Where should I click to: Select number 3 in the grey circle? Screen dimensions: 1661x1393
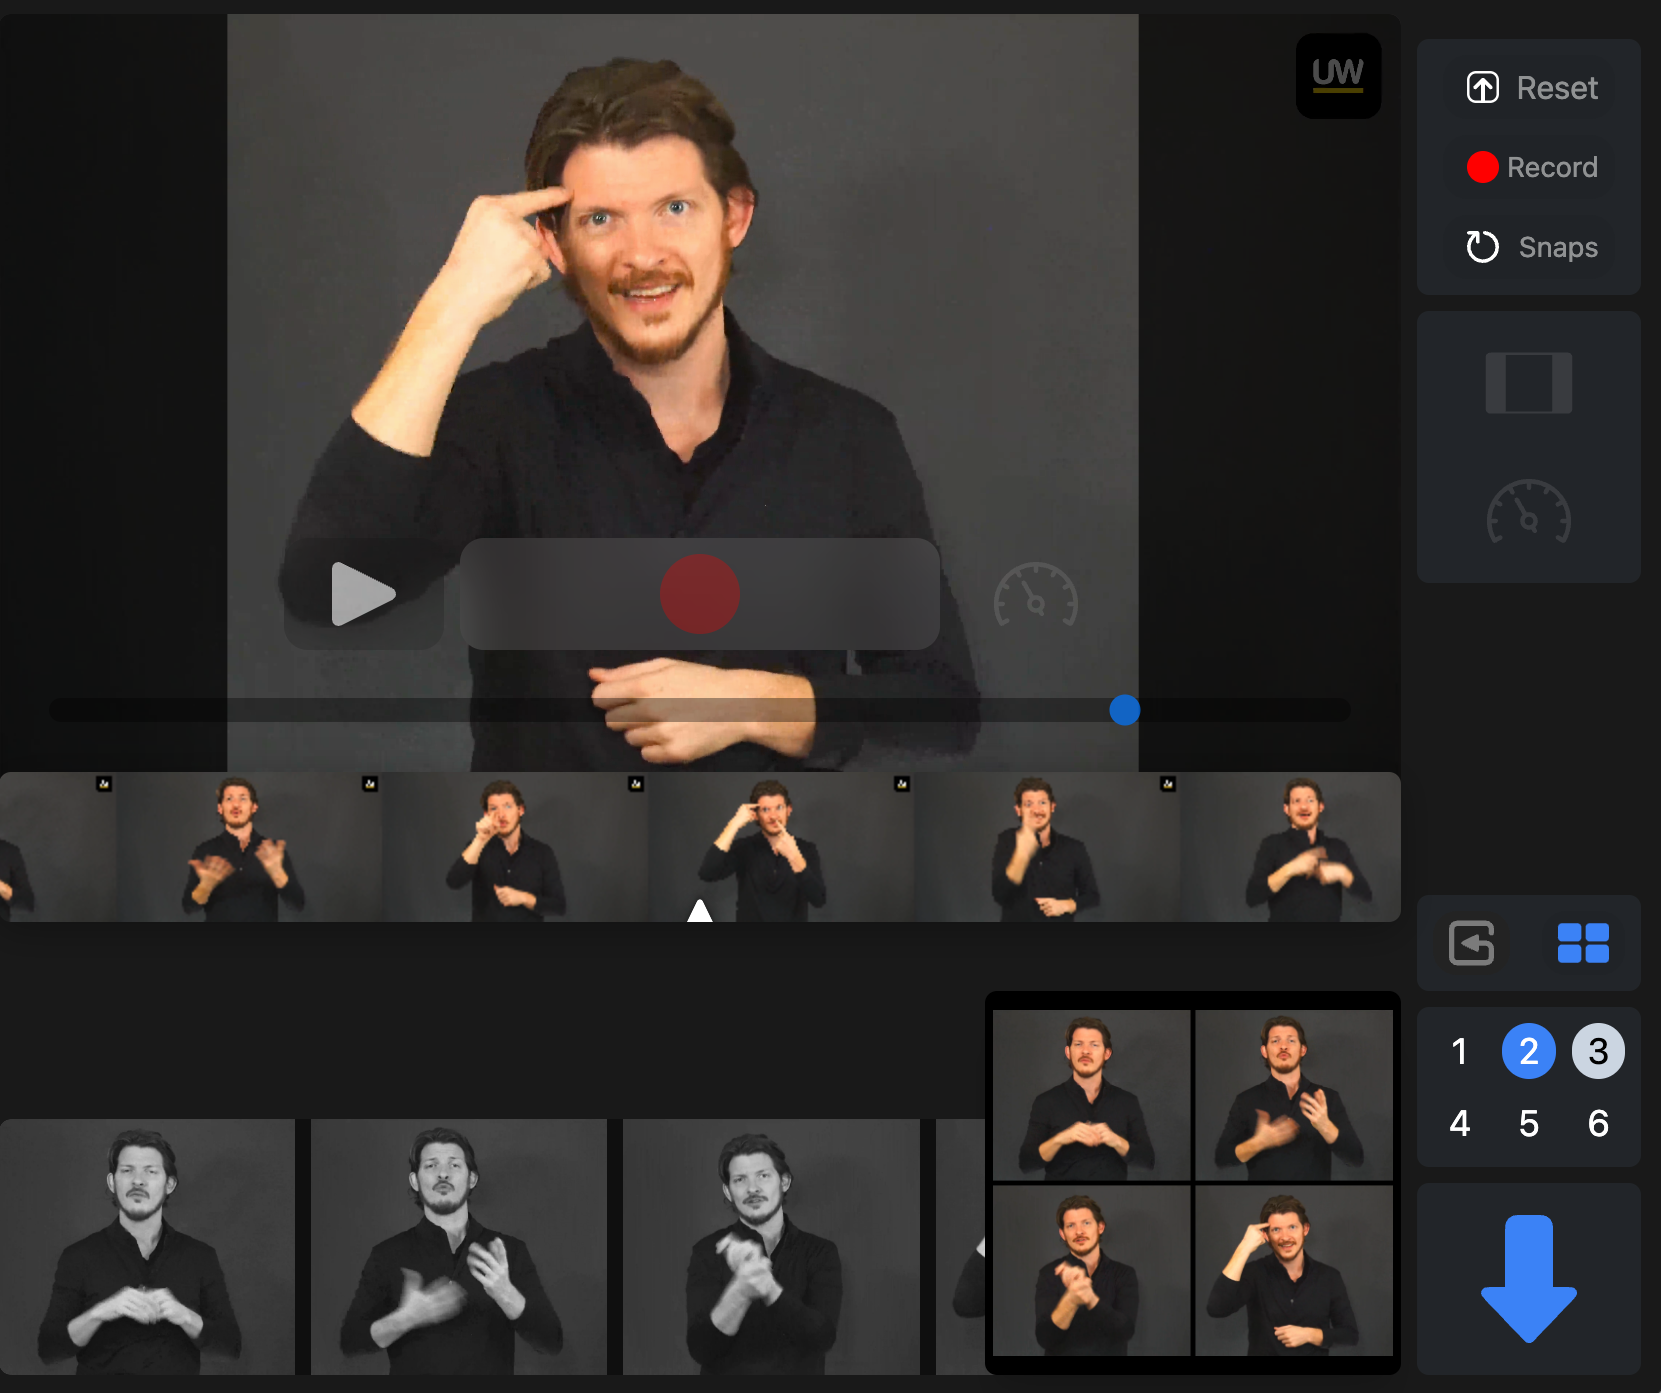coord(1598,1051)
